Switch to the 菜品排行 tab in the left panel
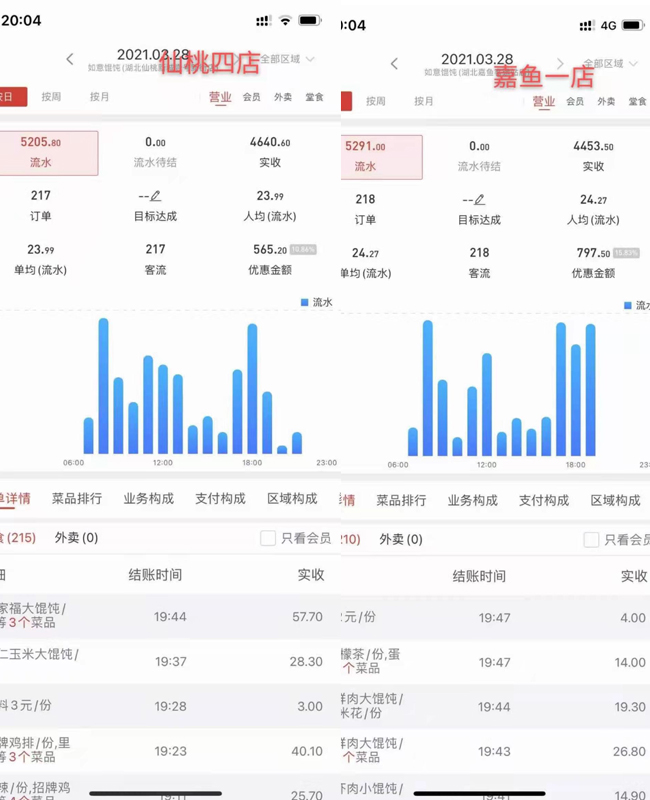 [x=77, y=498]
